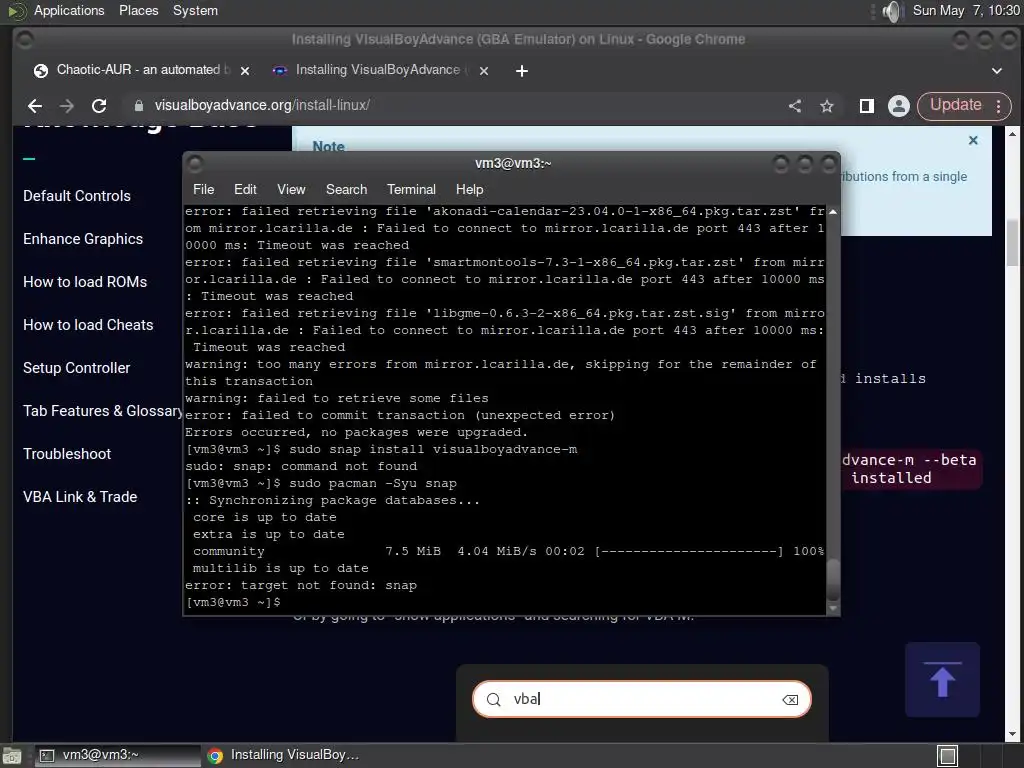This screenshot has width=1024, height=768.
Task: Open Tab Features & Glossary link
Action: click(x=103, y=411)
